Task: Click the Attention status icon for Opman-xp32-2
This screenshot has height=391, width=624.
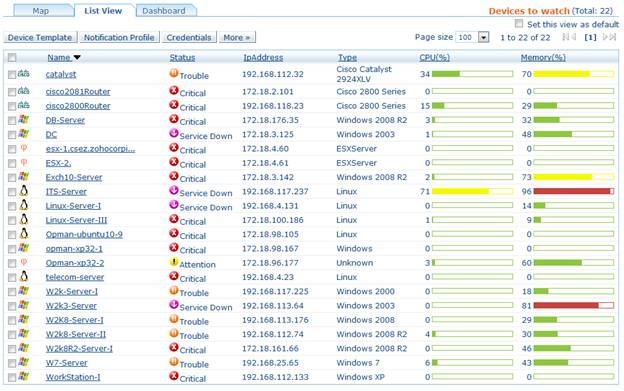Action: (174, 262)
